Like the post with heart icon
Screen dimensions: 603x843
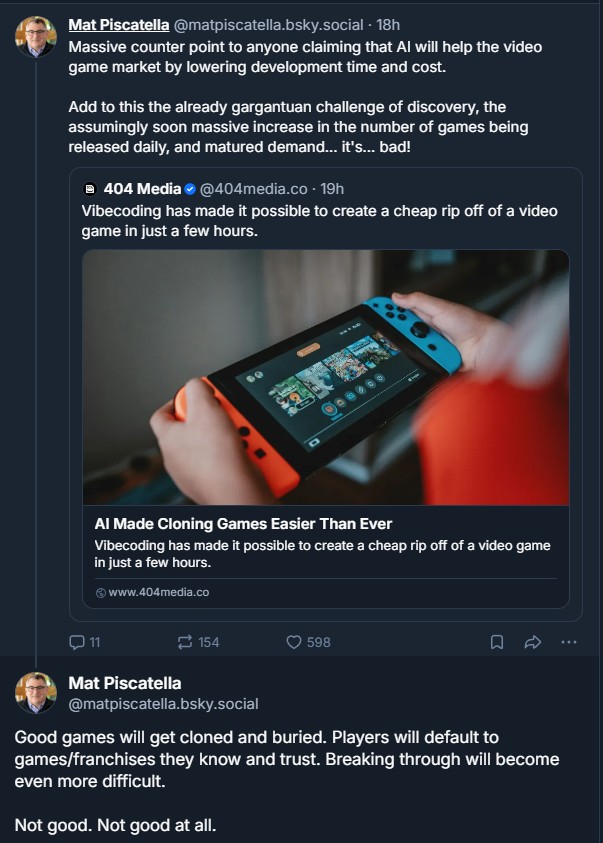click(293, 642)
